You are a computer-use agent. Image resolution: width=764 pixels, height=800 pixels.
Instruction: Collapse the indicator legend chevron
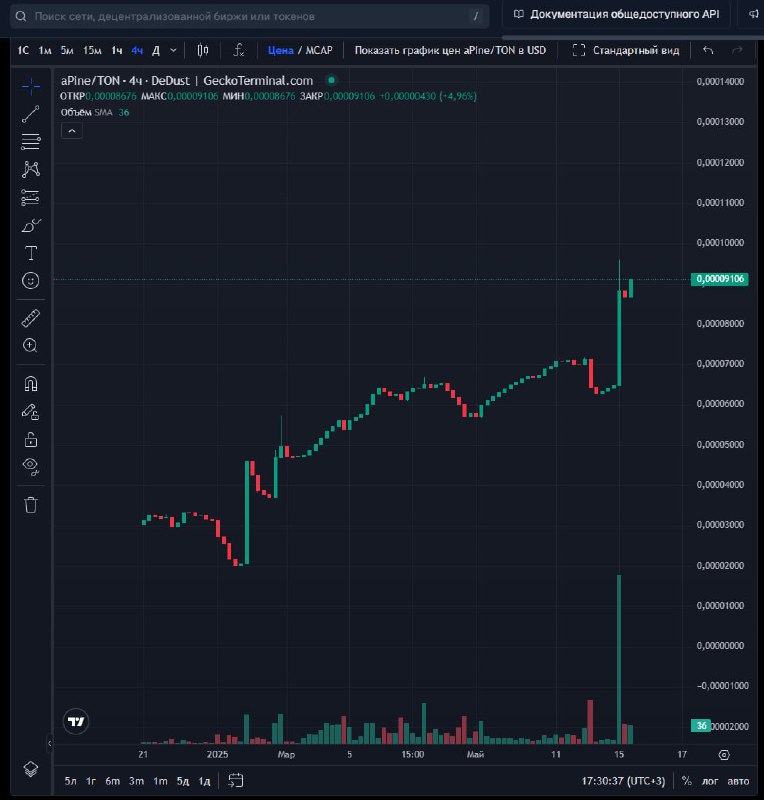click(x=70, y=131)
